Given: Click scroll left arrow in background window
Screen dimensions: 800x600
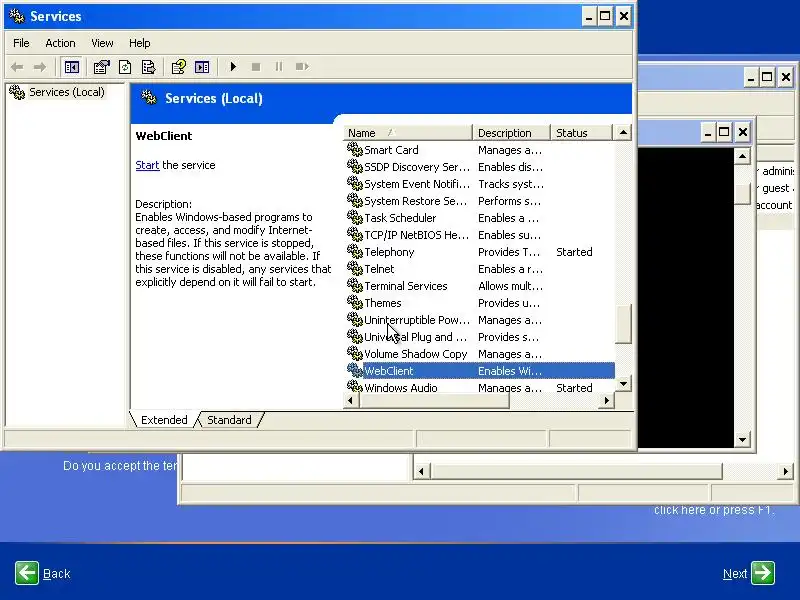Looking at the screenshot, I should click(421, 471).
